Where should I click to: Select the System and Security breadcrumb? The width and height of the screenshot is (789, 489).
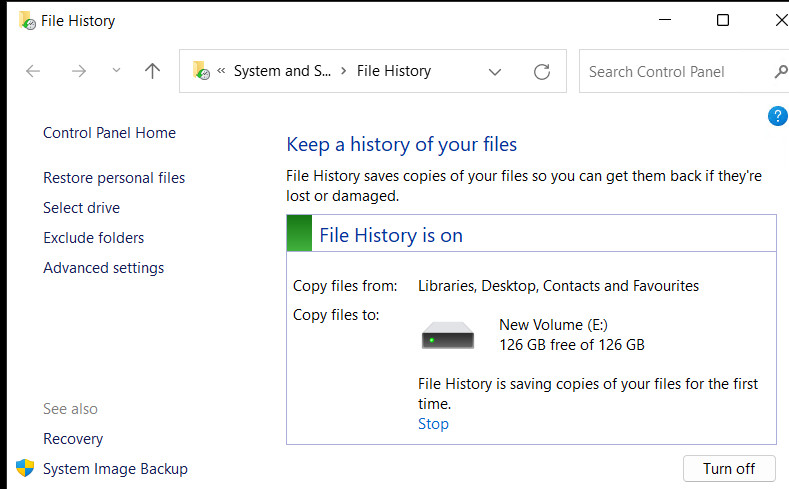(281, 71)
